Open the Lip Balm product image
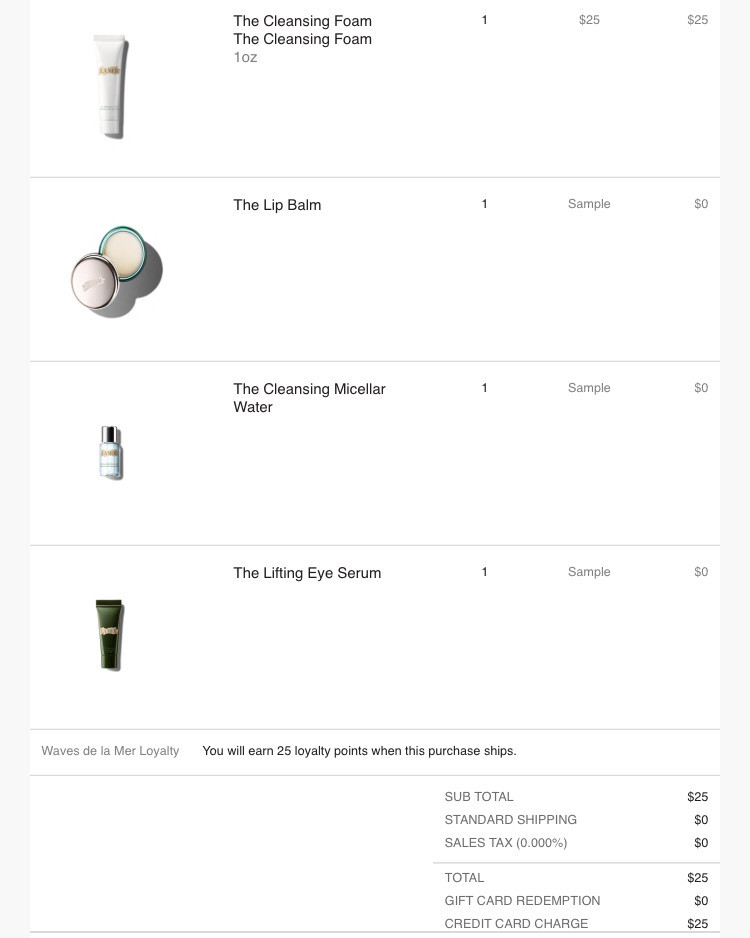Image resolution: width=750 pixels, height=938 pixels. [117, 271]
